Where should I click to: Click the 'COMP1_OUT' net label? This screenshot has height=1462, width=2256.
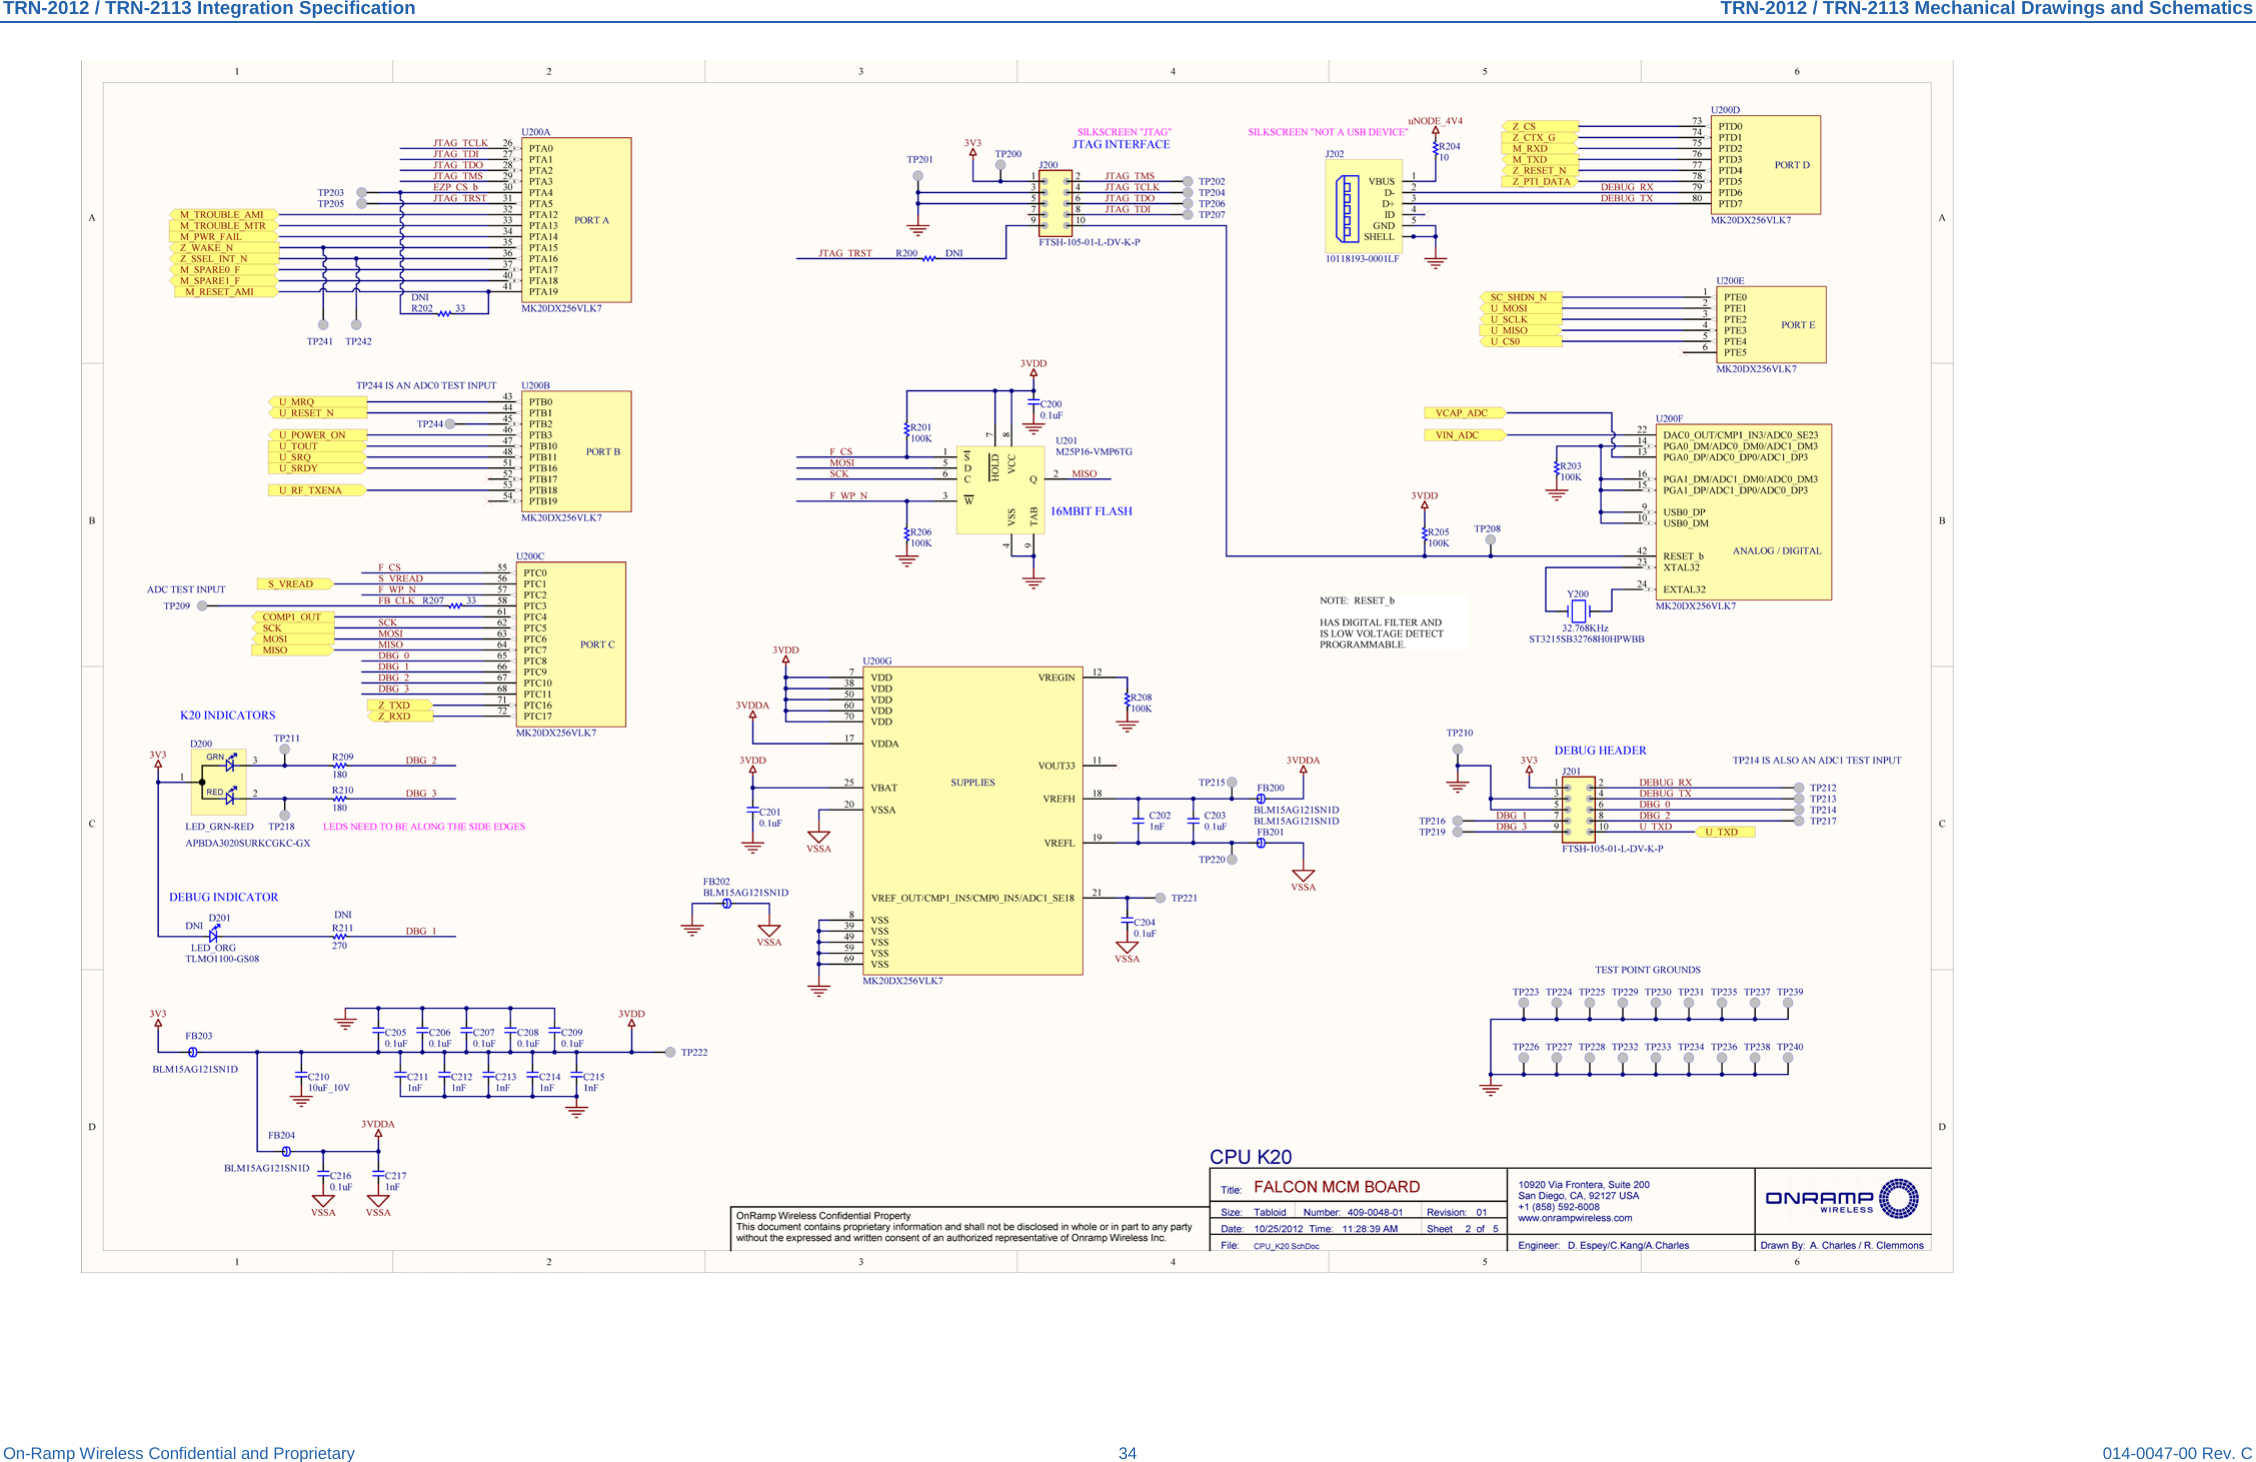pos(291,617)
